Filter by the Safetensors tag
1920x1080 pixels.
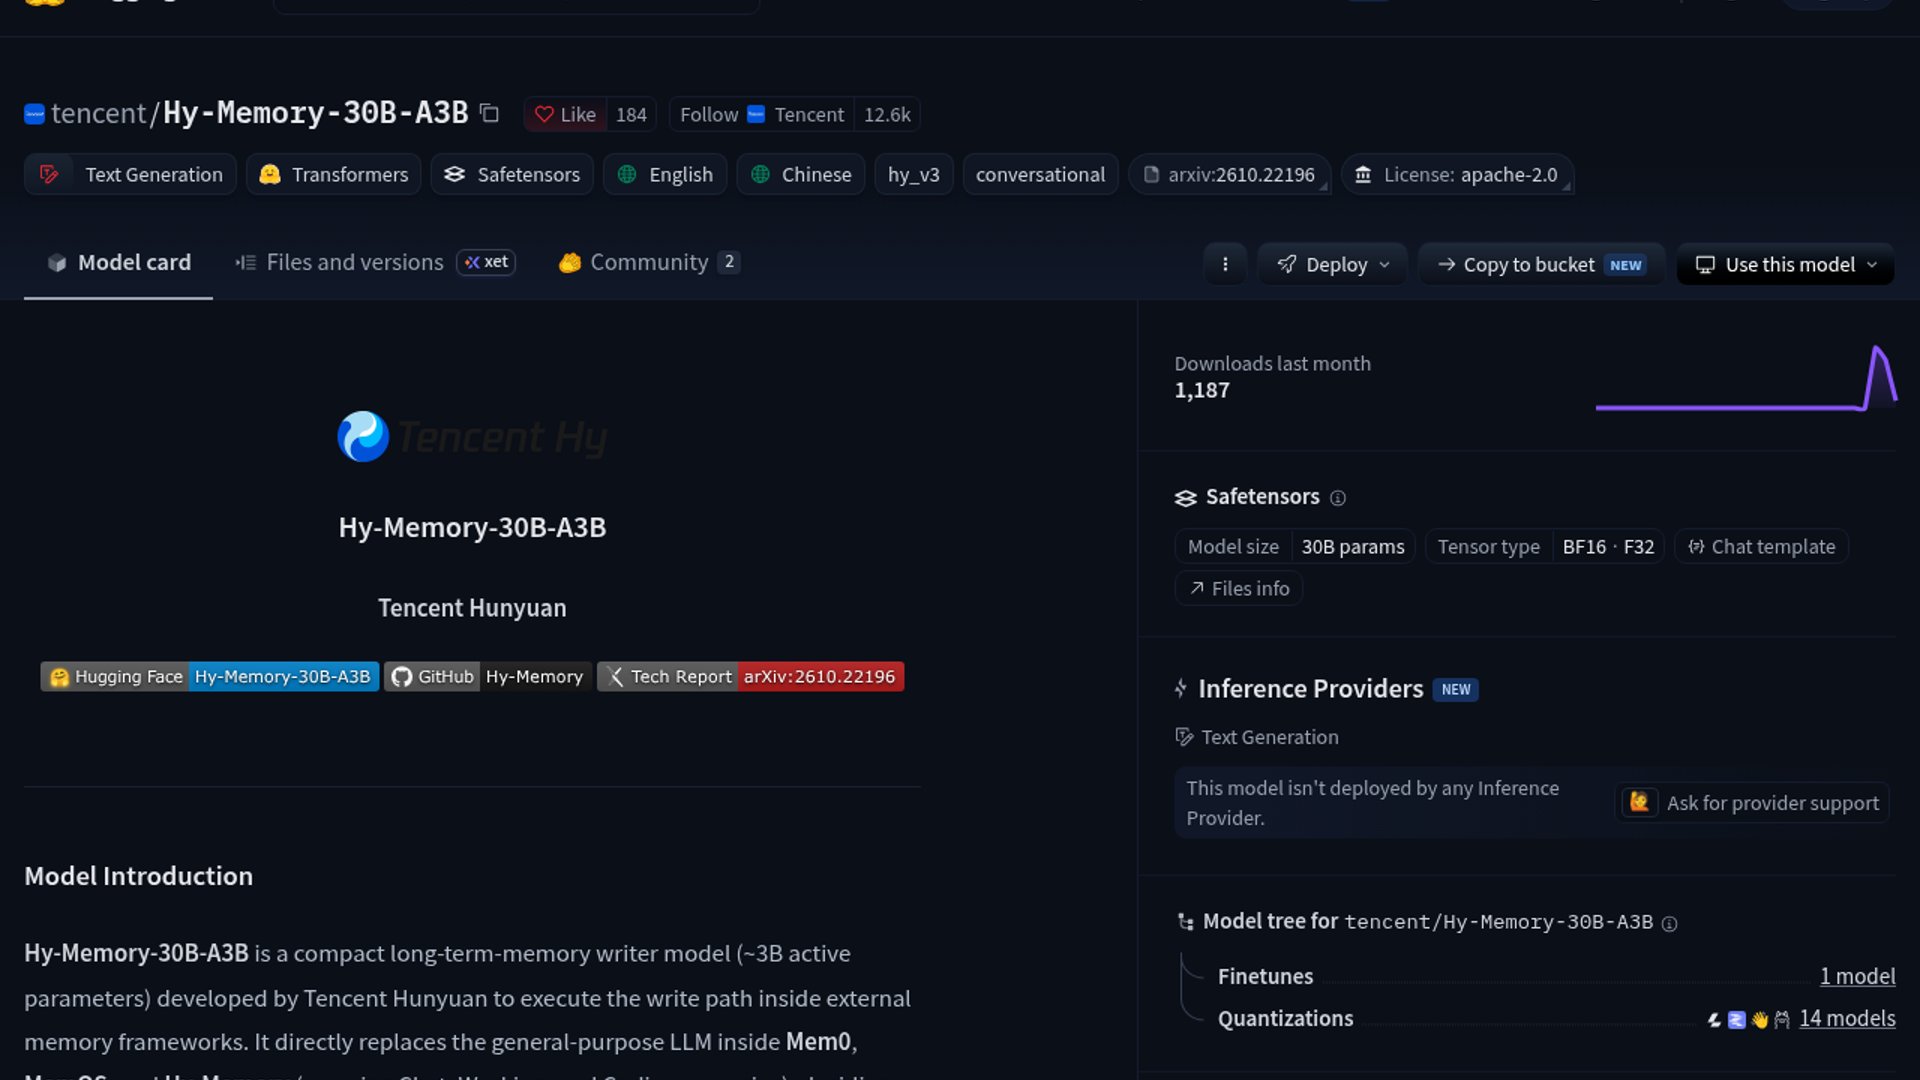pos(512,174)
